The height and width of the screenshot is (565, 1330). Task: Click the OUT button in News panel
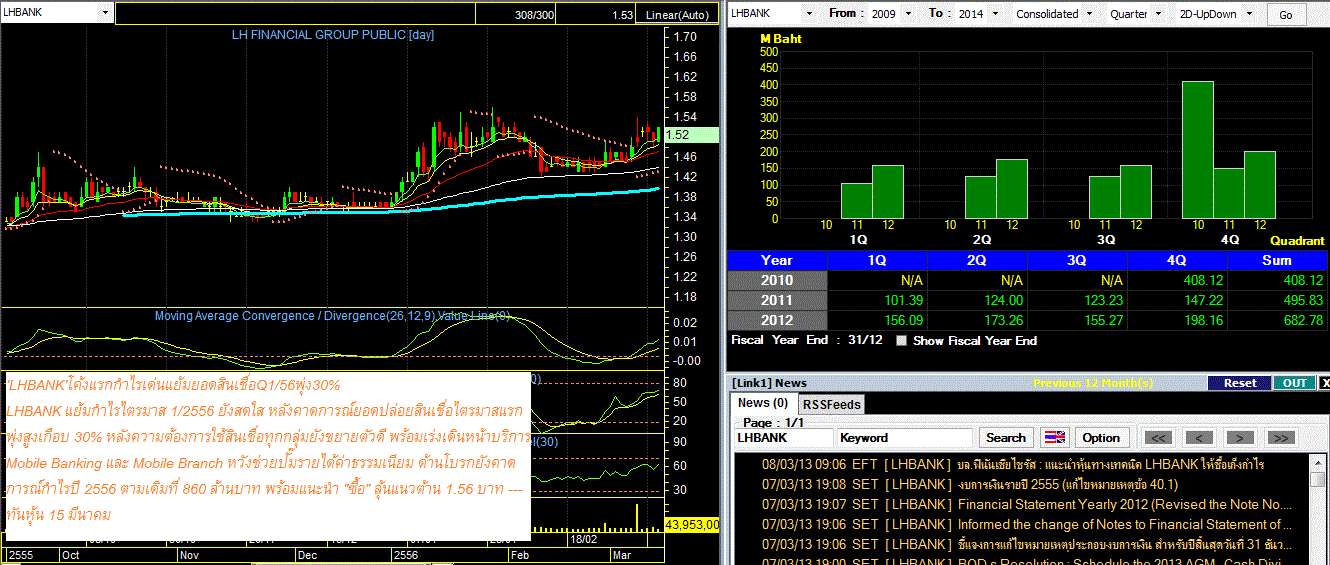coord(1294,383)
